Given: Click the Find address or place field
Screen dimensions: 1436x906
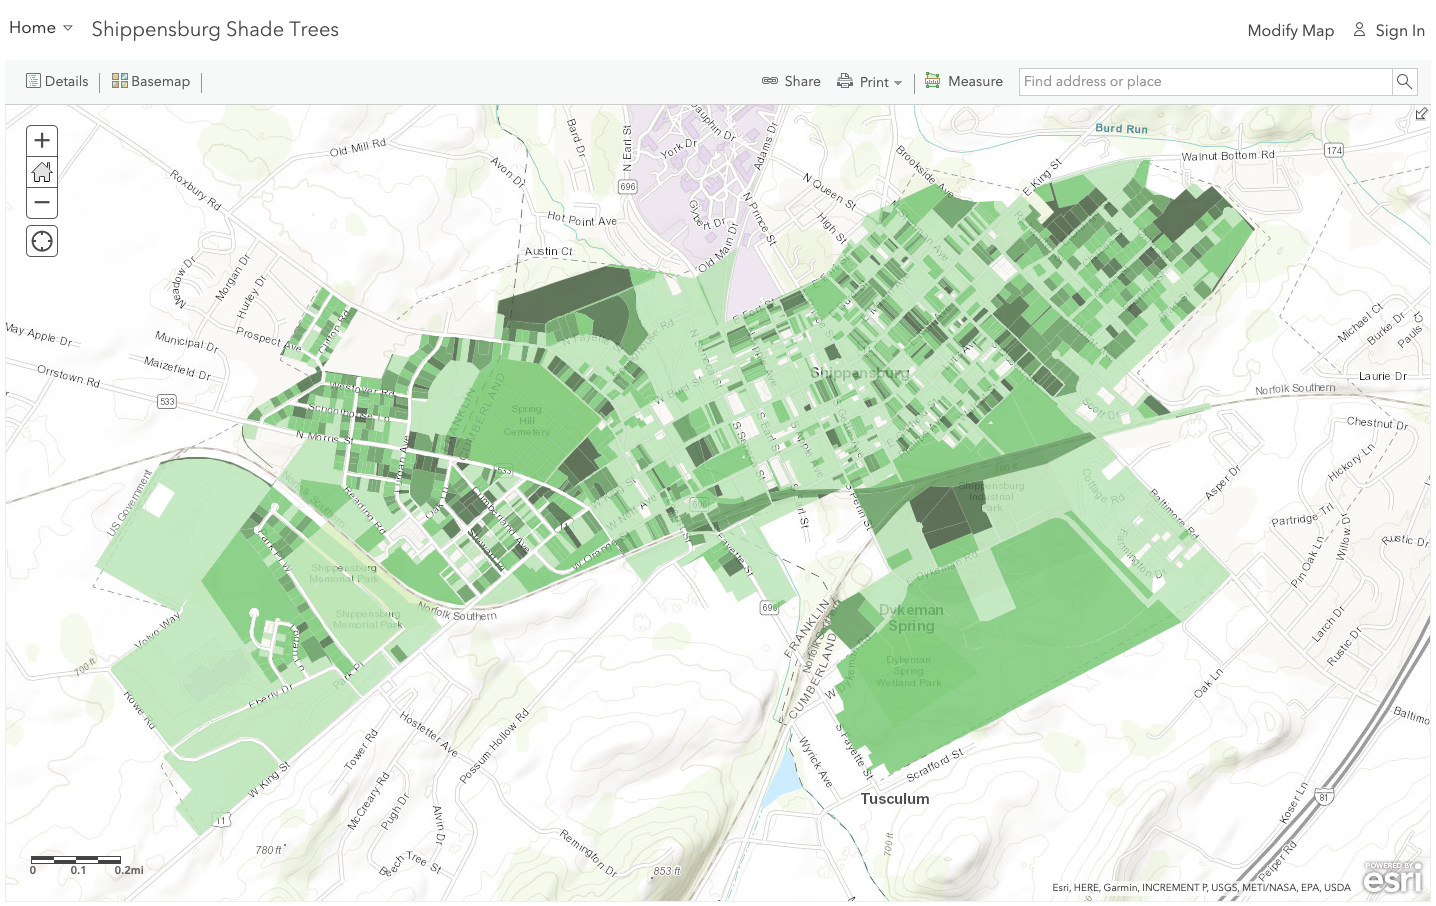Looking at the screenshot, I should pyautogui.click(x=1205, y=82).
